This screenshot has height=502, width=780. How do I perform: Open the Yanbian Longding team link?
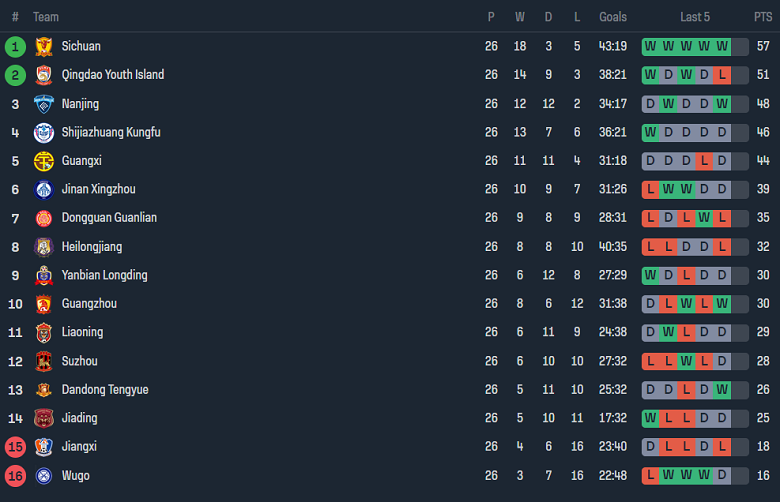(104, 275)
